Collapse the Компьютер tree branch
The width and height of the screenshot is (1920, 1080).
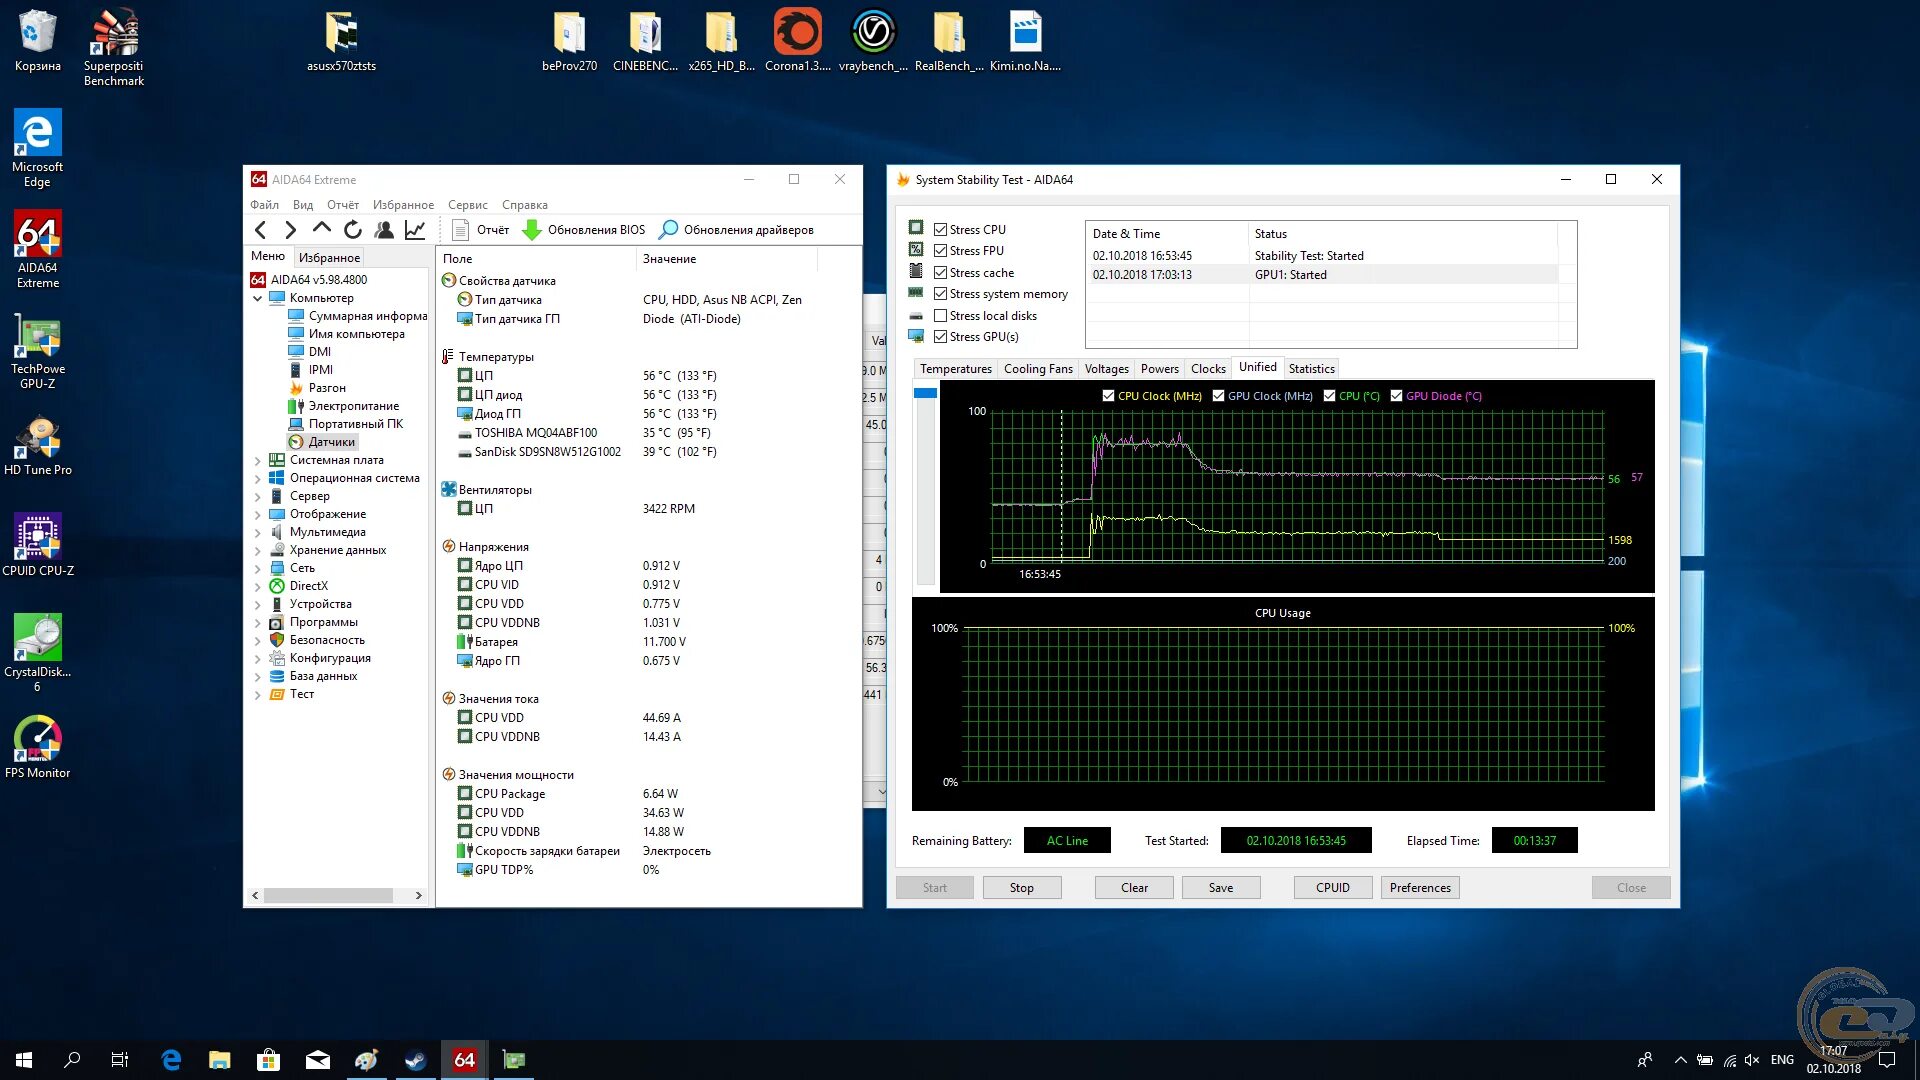[x=258, y=298]
